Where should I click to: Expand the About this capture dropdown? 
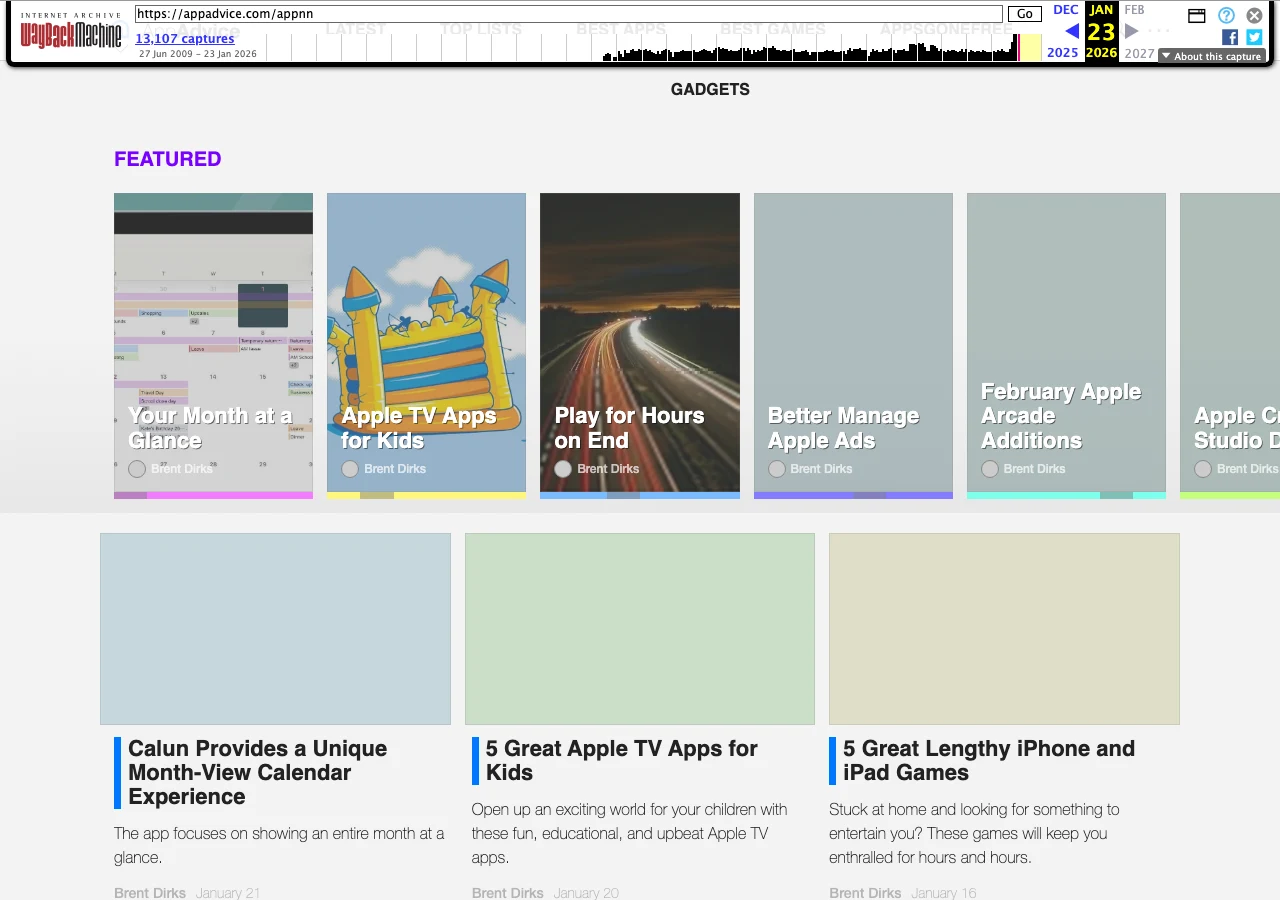pos(1212,56)
